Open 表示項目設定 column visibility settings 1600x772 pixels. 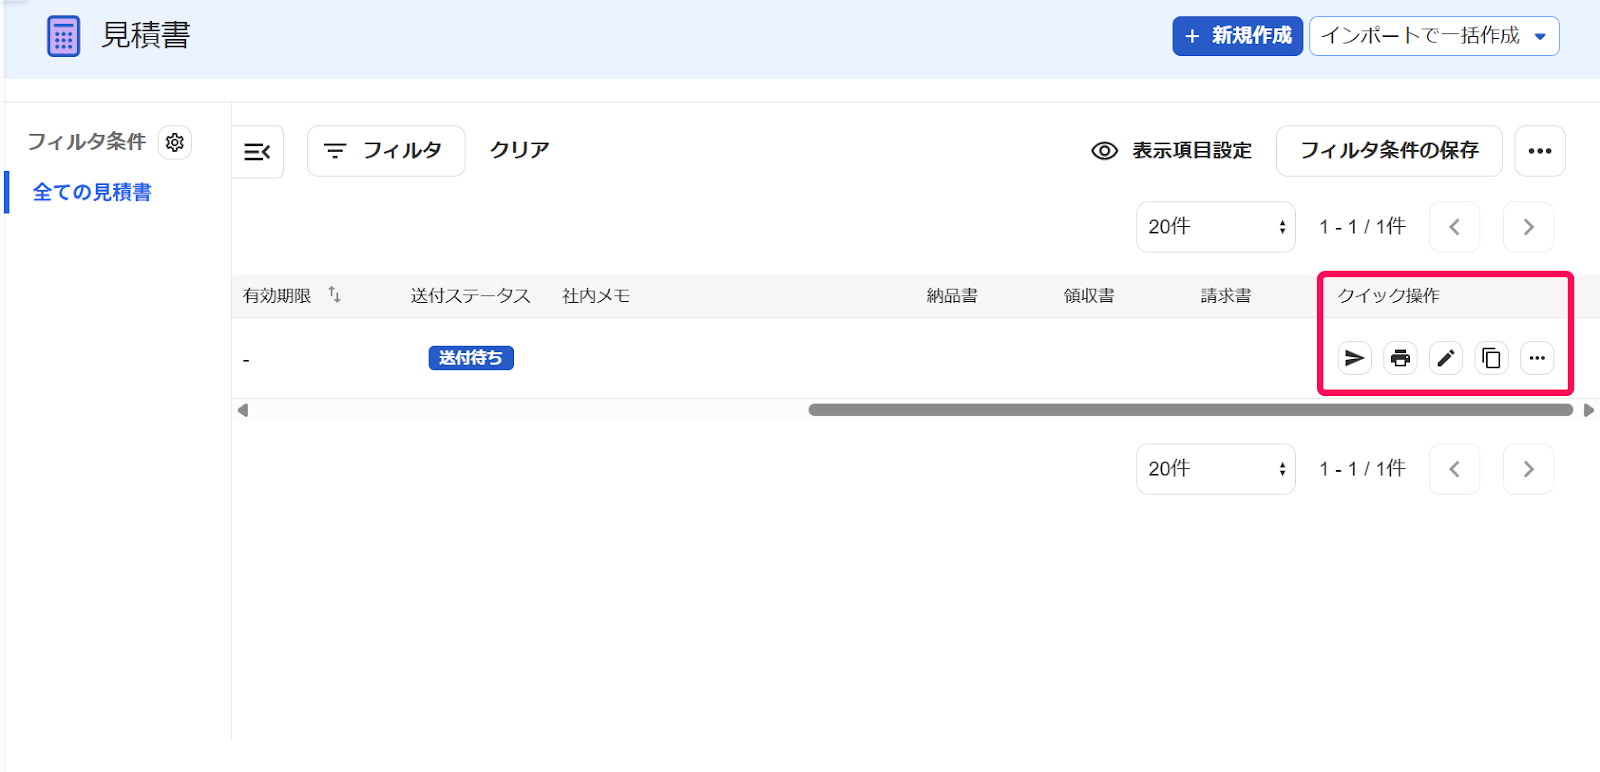coord(1172,151)
